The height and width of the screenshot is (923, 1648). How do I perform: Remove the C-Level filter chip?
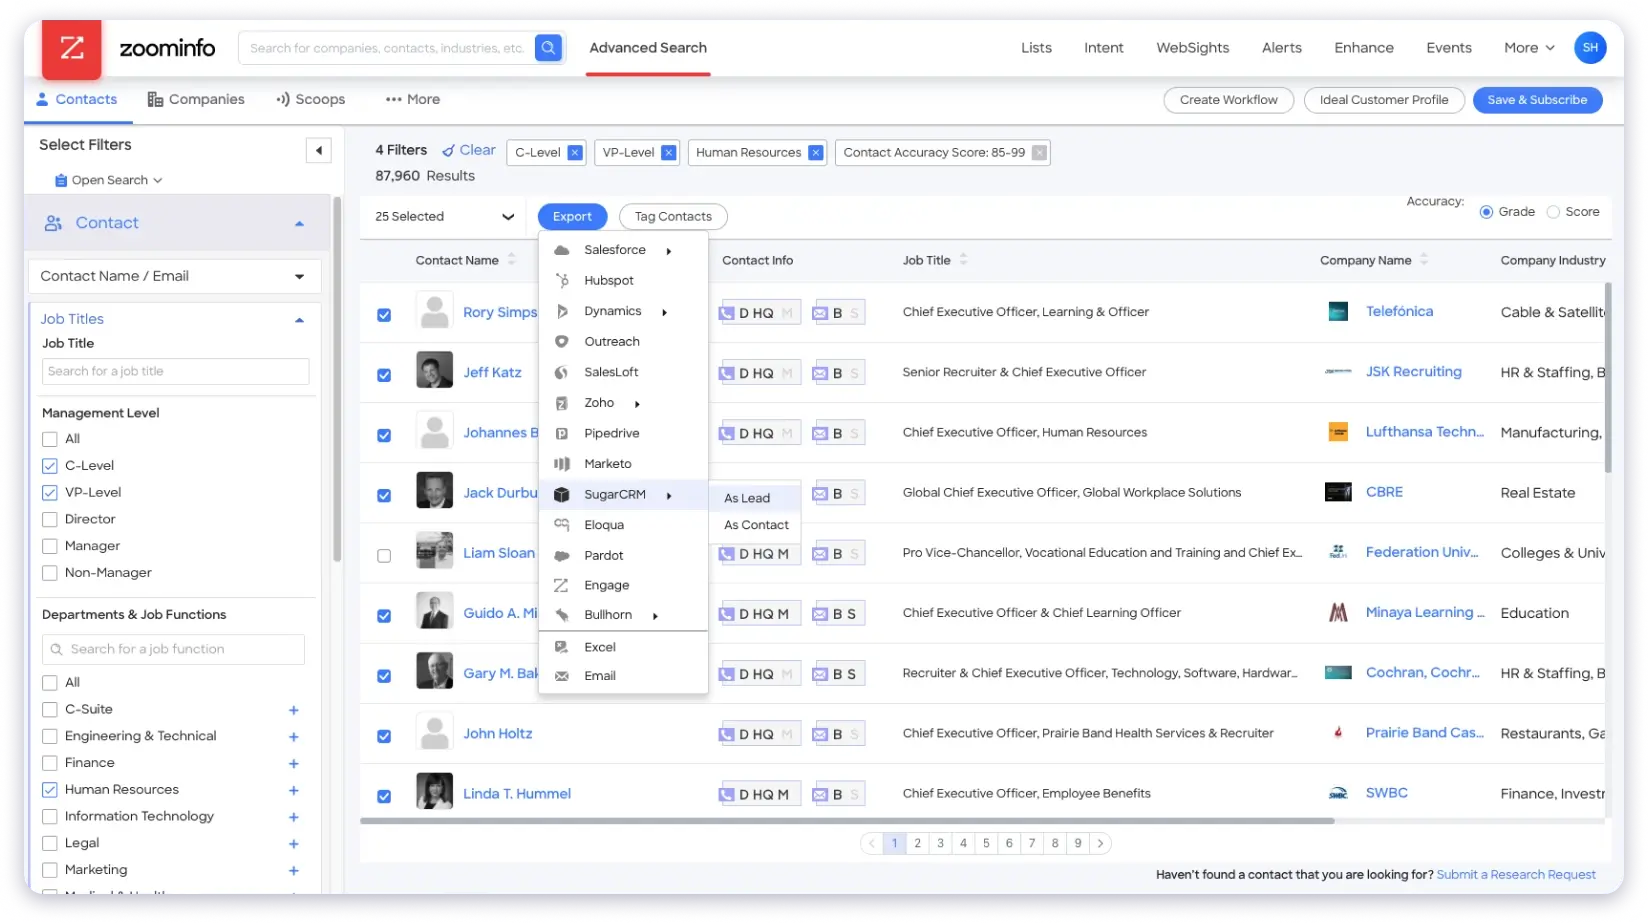(575, 153)
